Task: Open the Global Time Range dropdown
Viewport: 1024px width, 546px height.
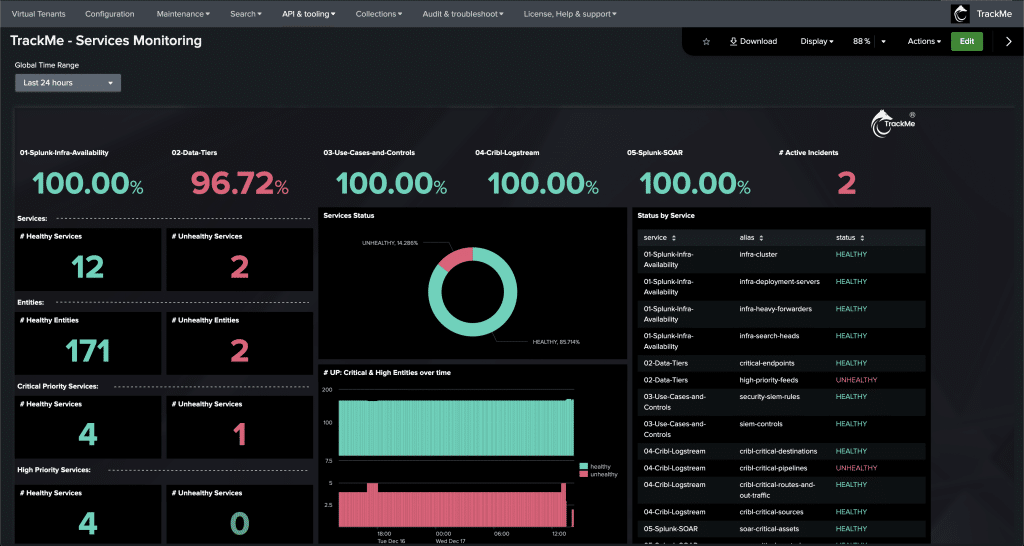Action: [68, 83]
